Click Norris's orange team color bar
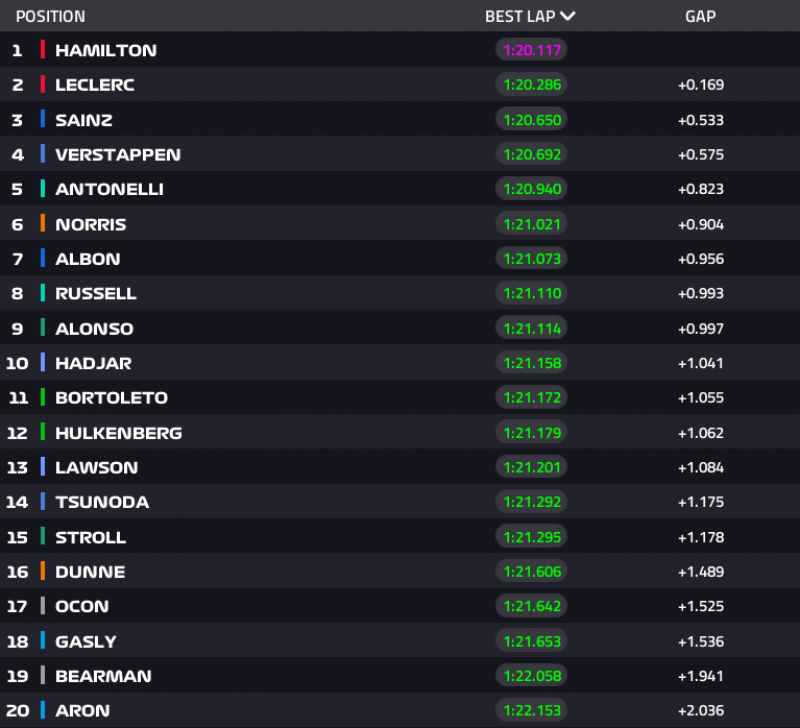This screenshot has width=800, height=728. [43, 224]
